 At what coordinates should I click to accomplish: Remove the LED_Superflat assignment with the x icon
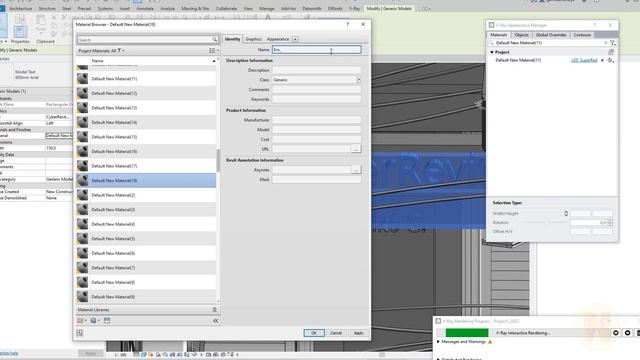point(602,60)
